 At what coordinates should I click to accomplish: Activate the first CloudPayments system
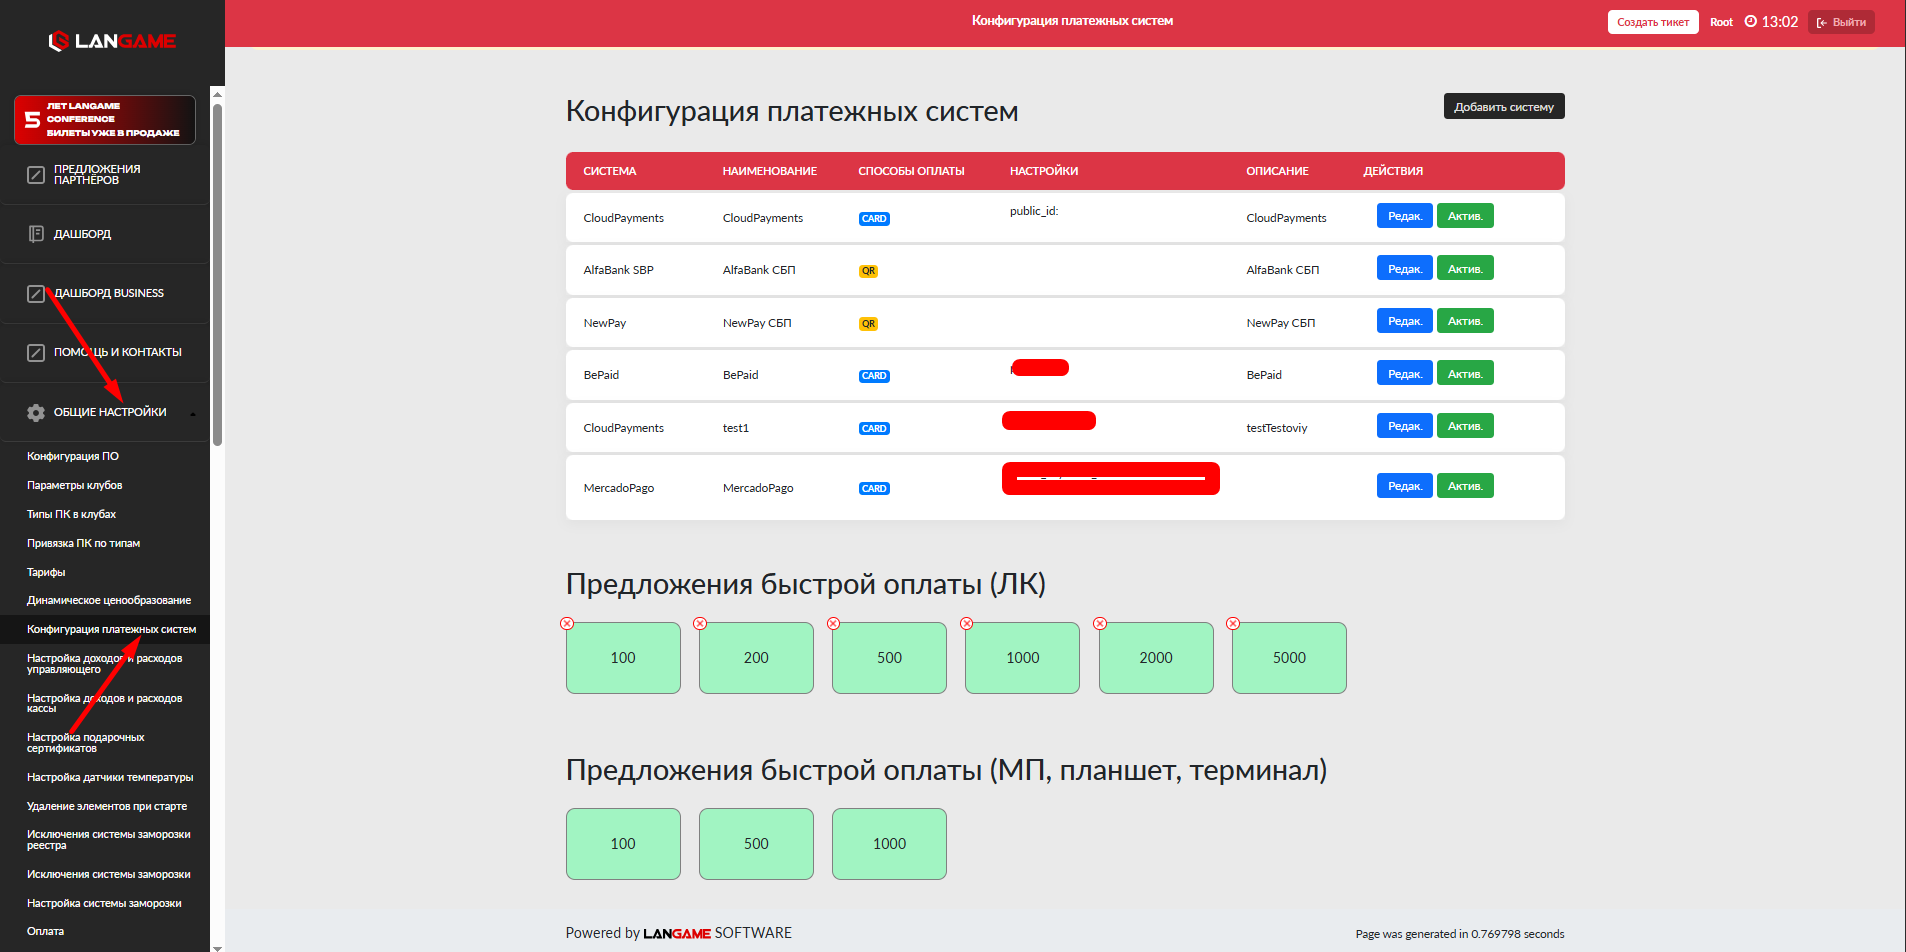[x=1465, y=216]
